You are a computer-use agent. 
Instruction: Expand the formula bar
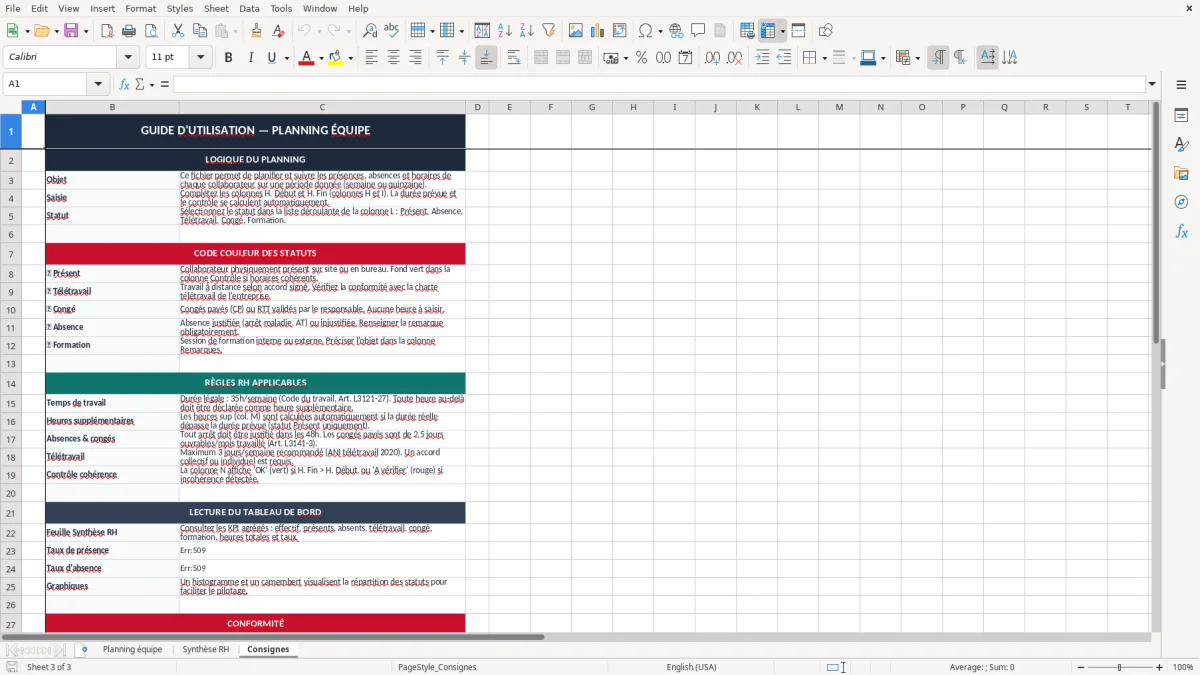click(1152, 84)
